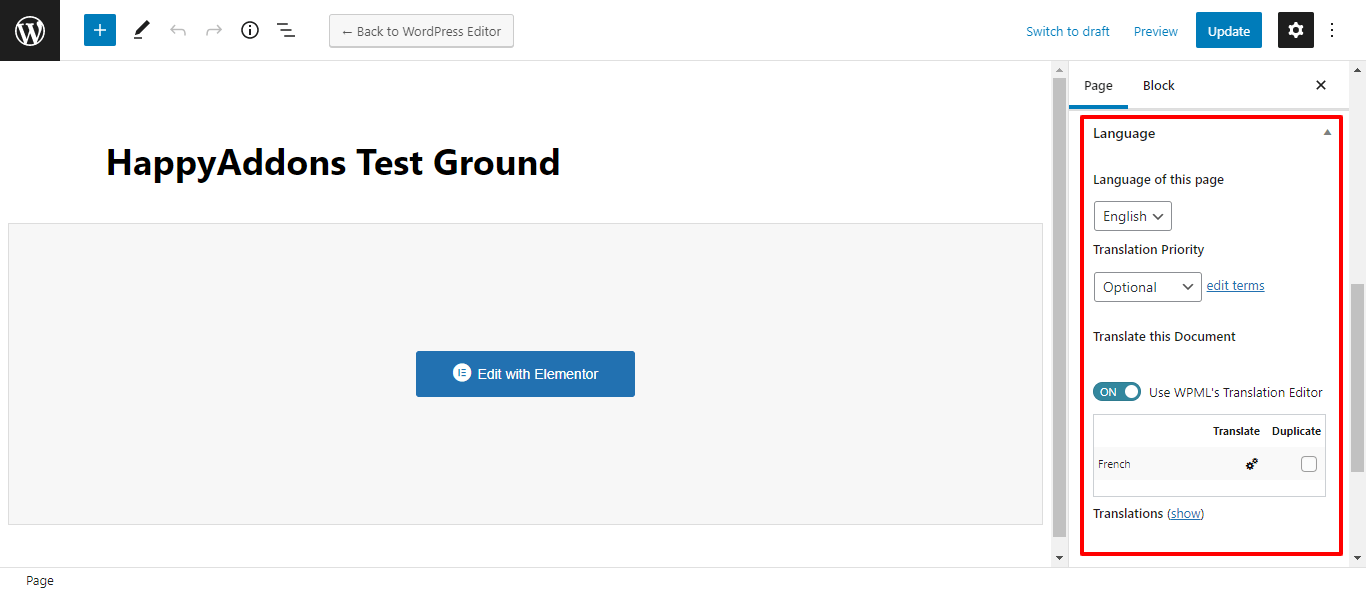The height and width of the screenshot is (592, 1366).
Task: Click the HappyAddons Test Ground title field
Action: (333, 162)
